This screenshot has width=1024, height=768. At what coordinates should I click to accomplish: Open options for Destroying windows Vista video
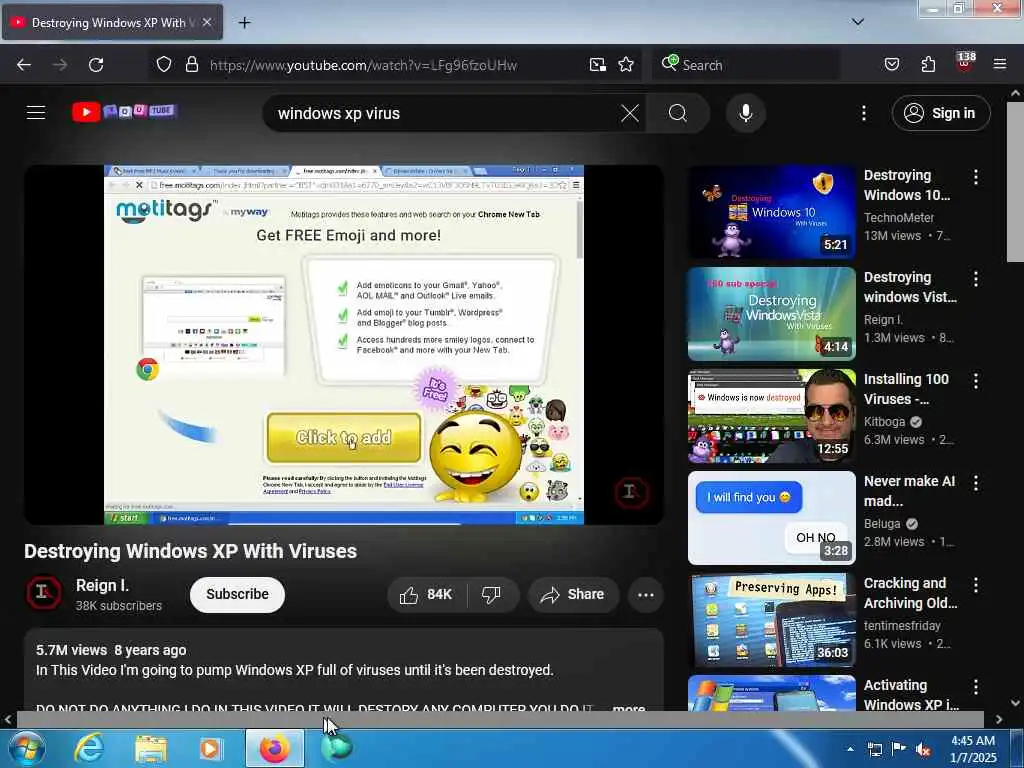976,279
